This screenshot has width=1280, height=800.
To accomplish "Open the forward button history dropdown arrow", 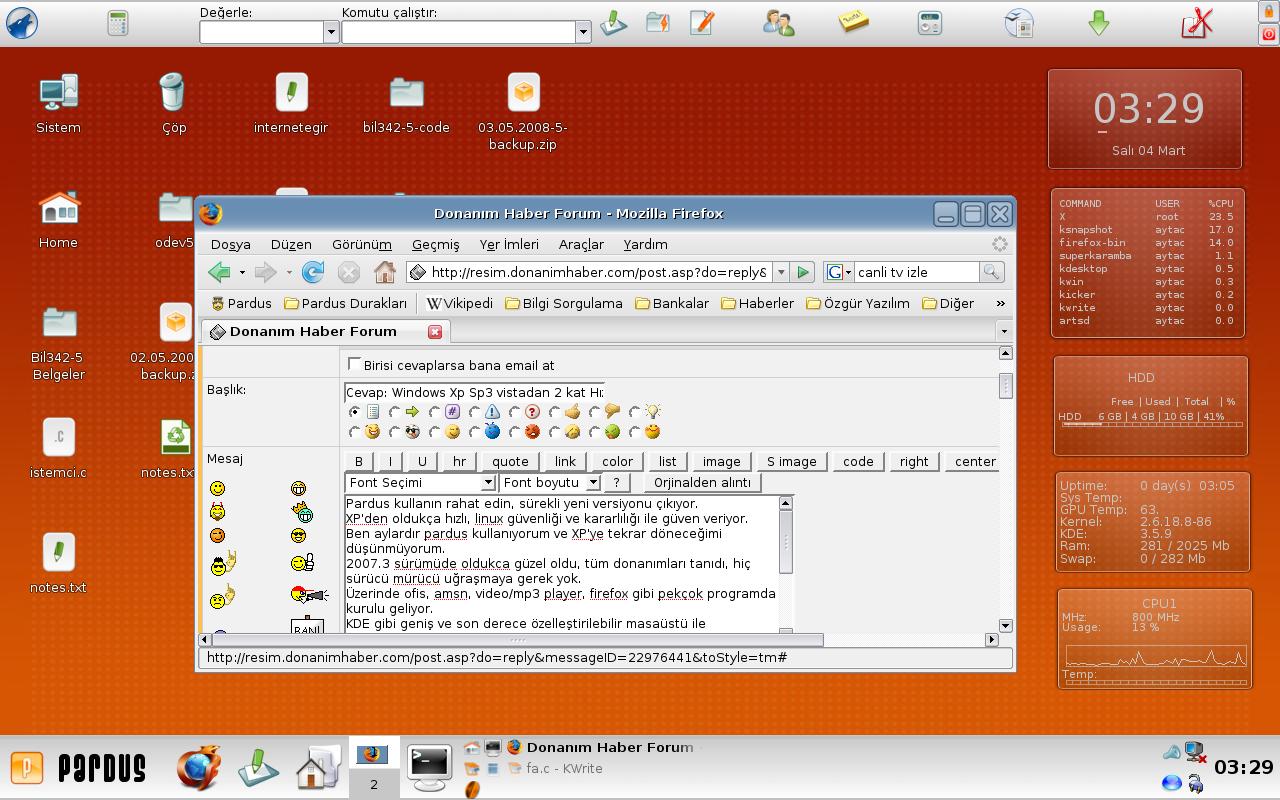I will [x=289, y=272].
